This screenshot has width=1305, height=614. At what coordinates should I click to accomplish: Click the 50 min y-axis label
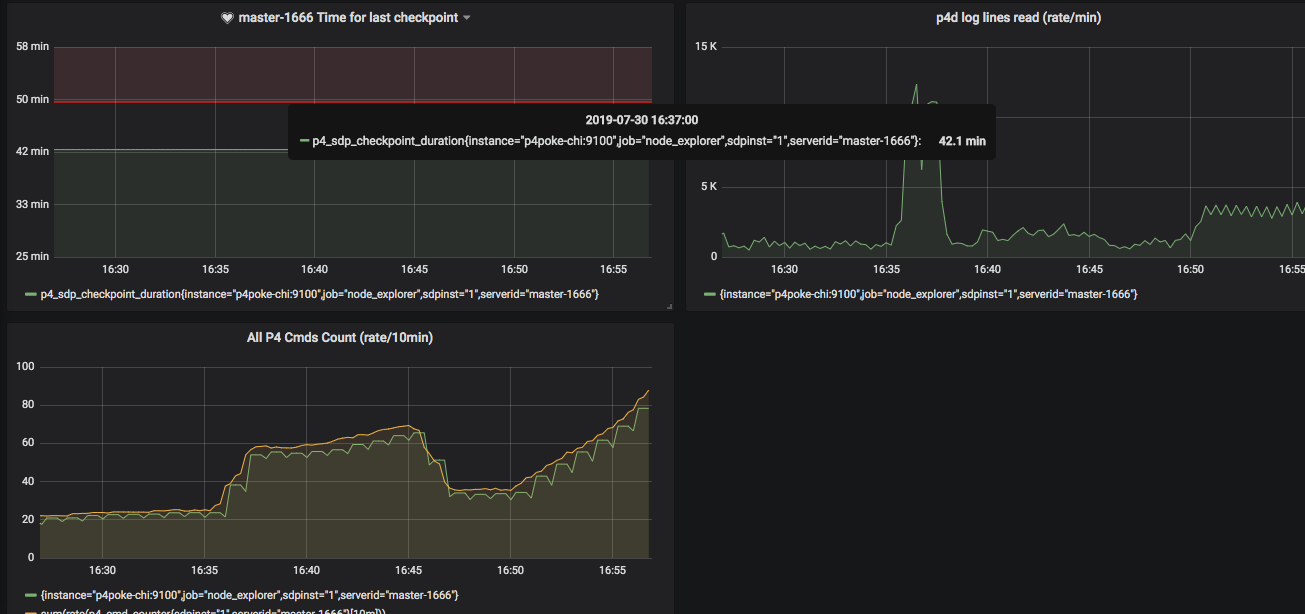[33, 99]
